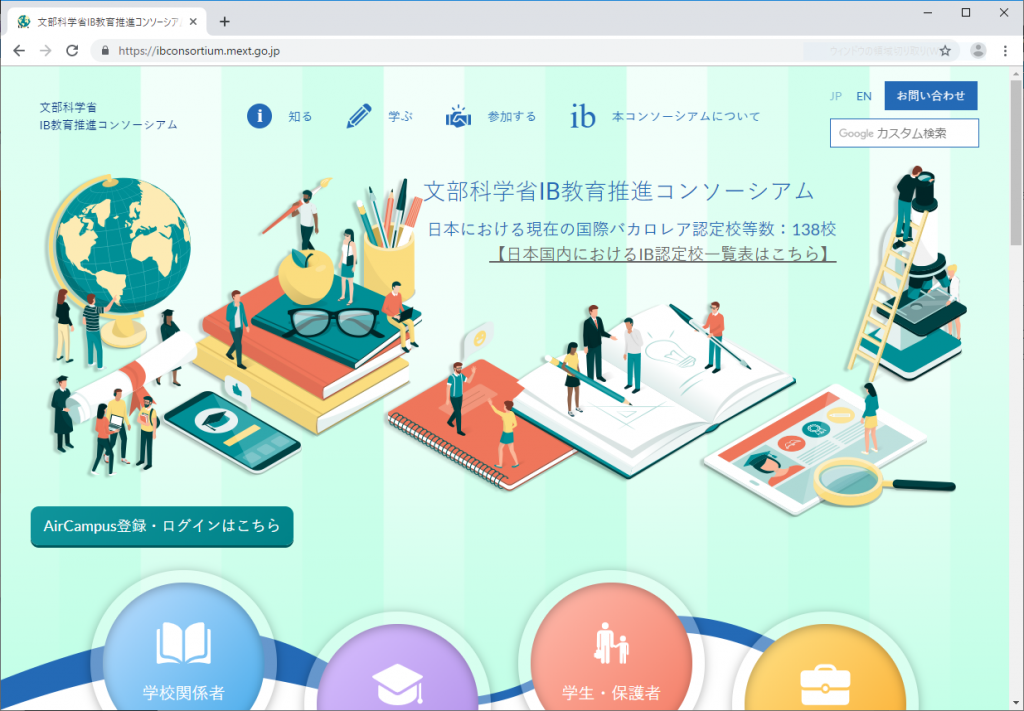Click the blue info circle icon for 知る

pyautogui.click(x=259, y=116)
